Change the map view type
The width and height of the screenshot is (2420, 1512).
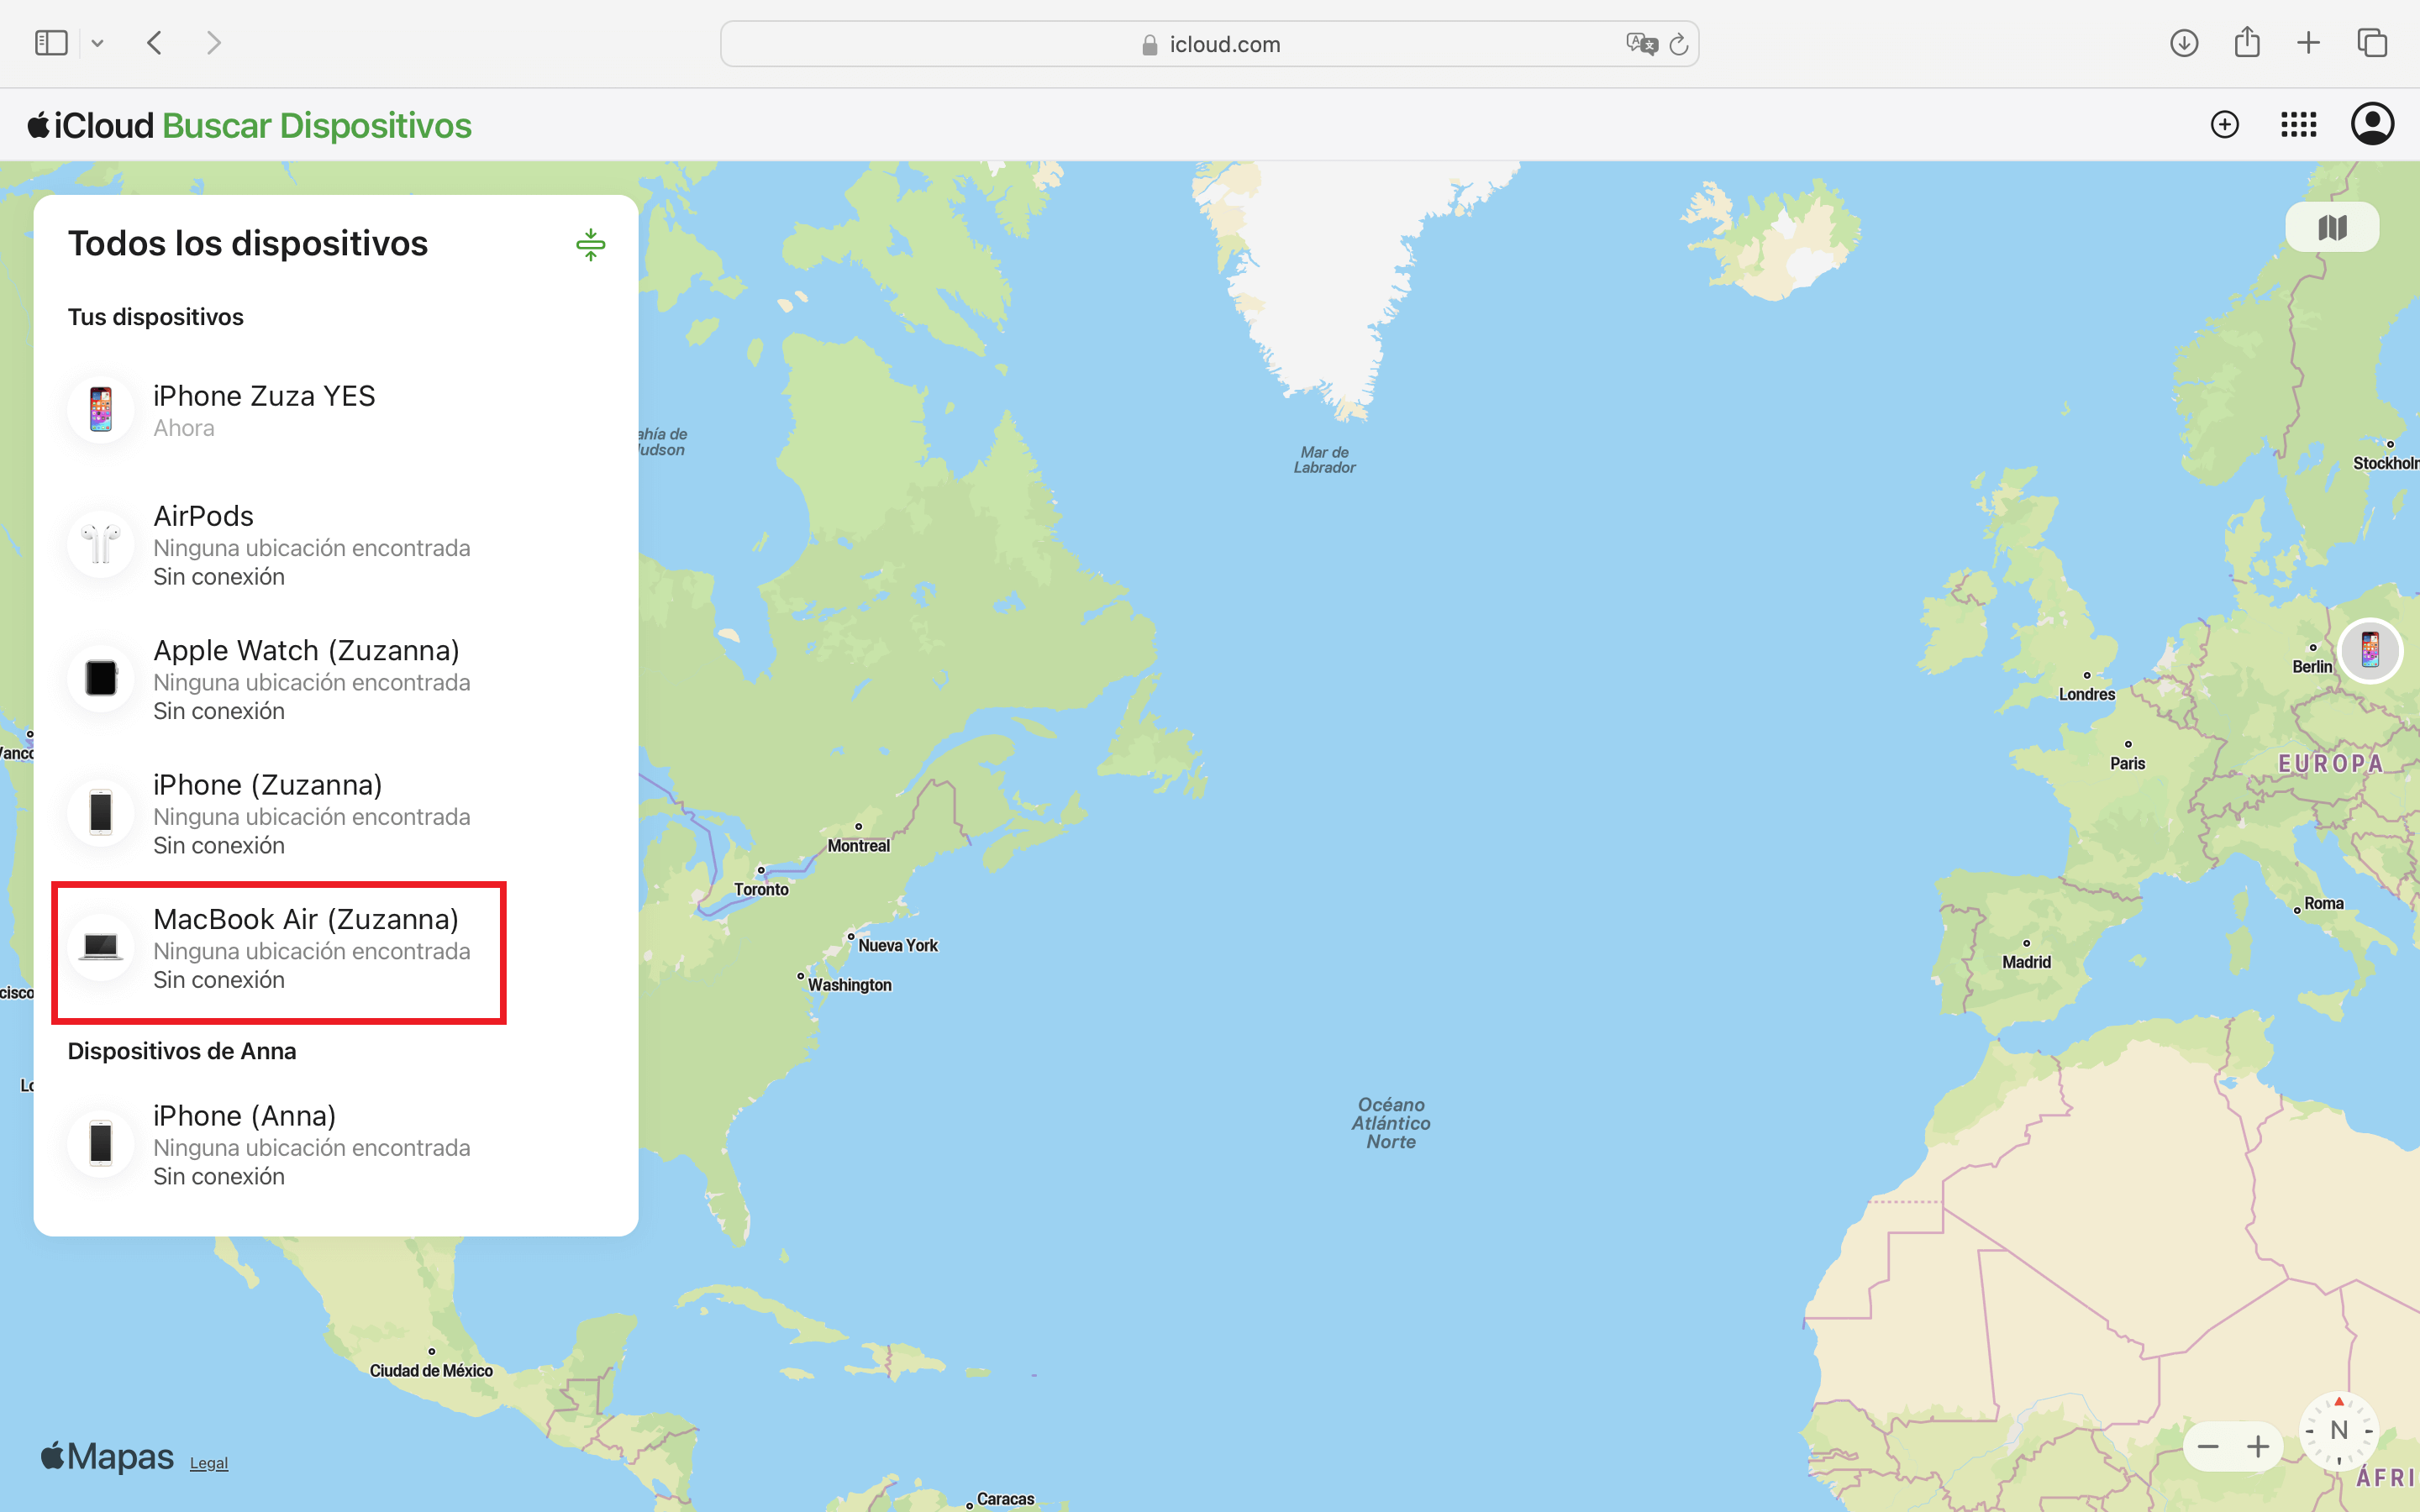(x=2332, y=228)
